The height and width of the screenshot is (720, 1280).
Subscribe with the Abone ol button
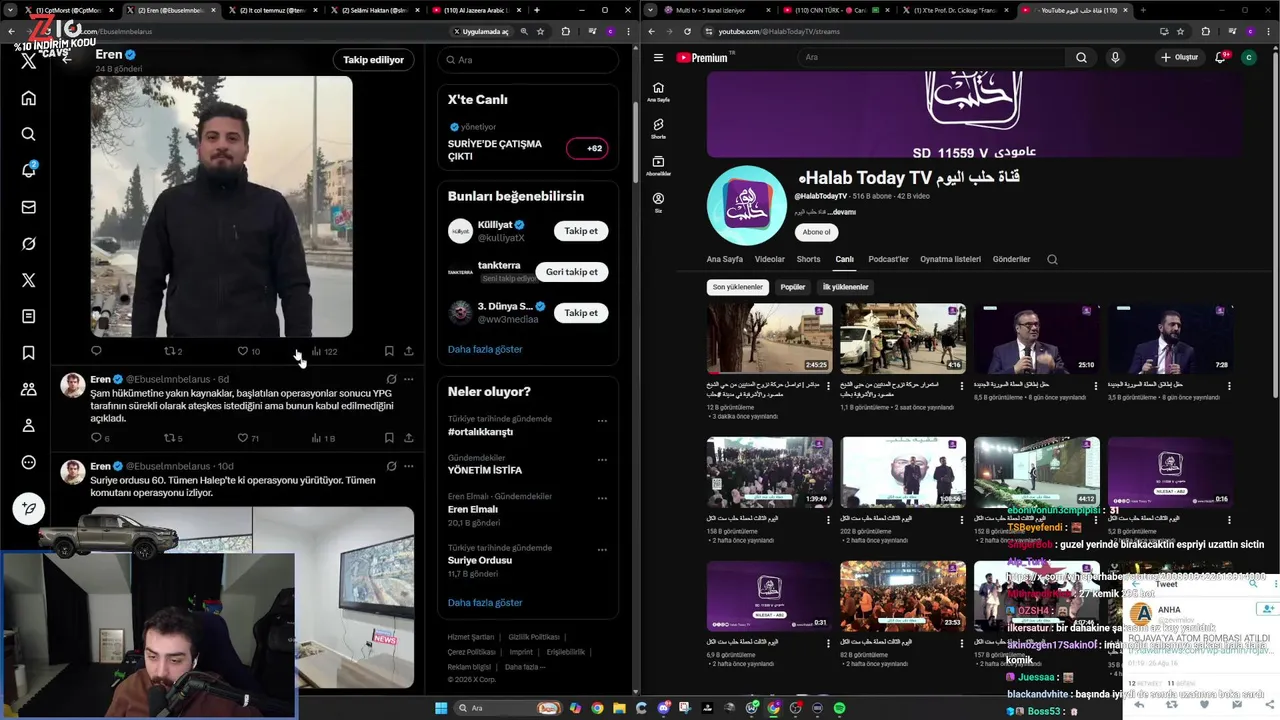(x=816, y=232)
